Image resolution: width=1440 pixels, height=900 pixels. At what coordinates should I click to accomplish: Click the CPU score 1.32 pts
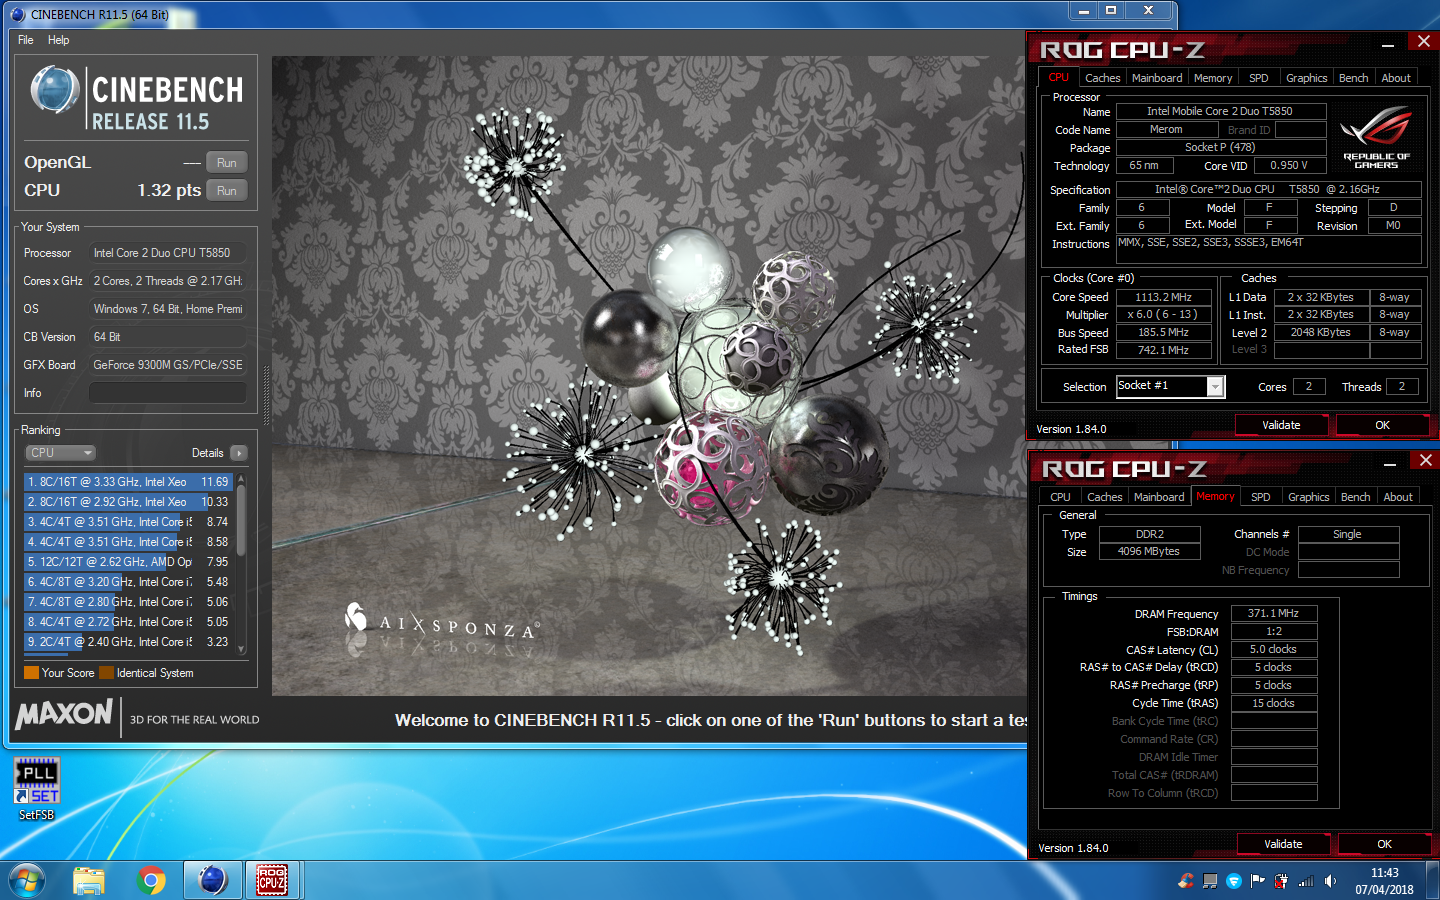pyautogui.click(x=169, y=190)
